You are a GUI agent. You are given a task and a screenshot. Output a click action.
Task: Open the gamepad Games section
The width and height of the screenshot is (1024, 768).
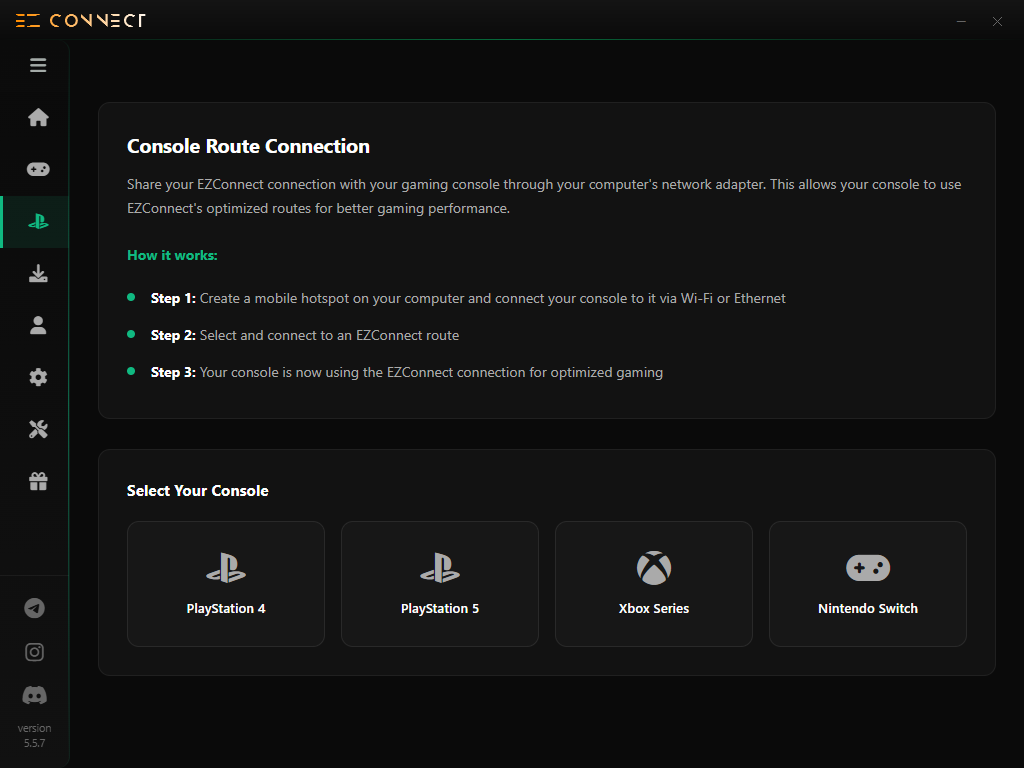coord(38,169)
